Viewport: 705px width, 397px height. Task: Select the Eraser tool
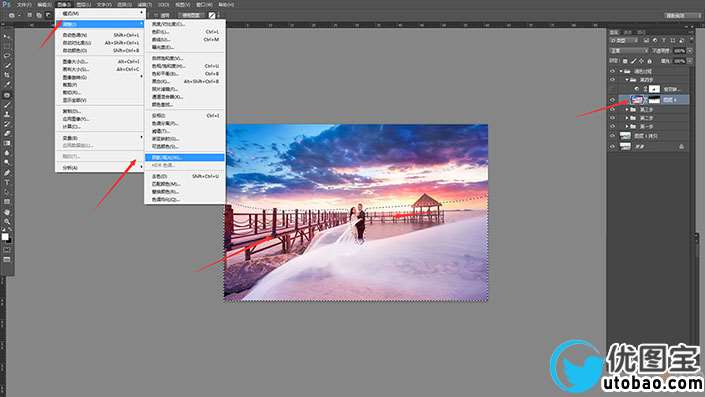pyautogui.click(x=7, y=134)
